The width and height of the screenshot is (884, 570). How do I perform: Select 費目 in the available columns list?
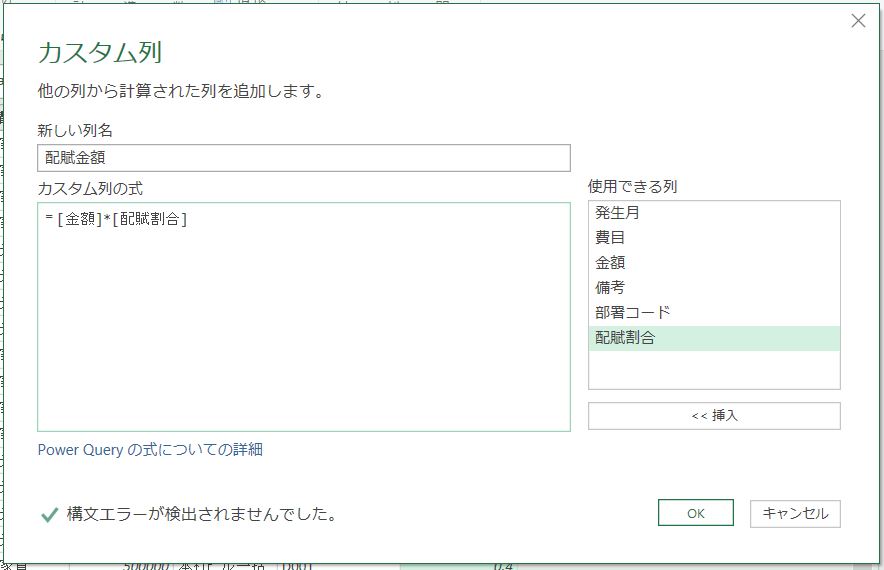coord(610,238)
